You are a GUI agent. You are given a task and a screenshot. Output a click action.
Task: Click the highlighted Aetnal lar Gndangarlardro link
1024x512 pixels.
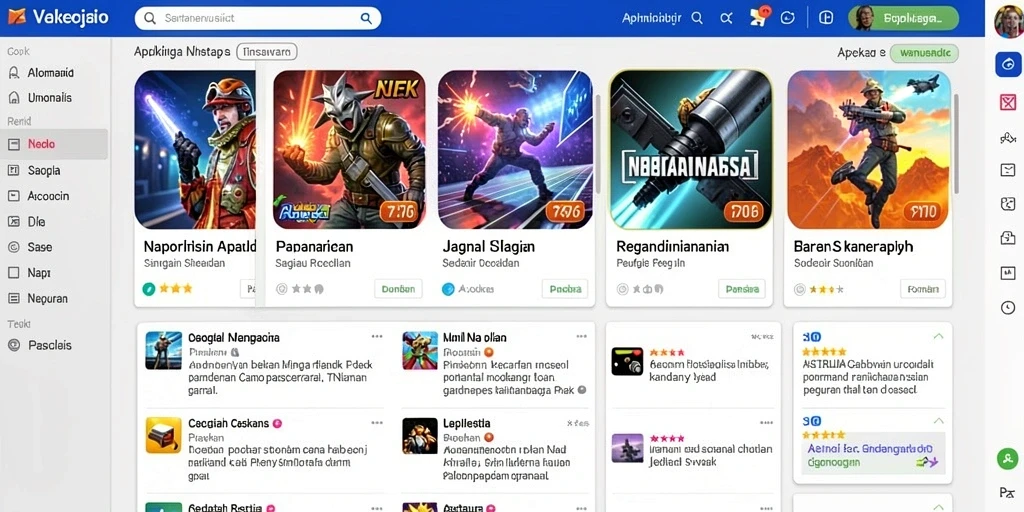[x=870, y=449]
